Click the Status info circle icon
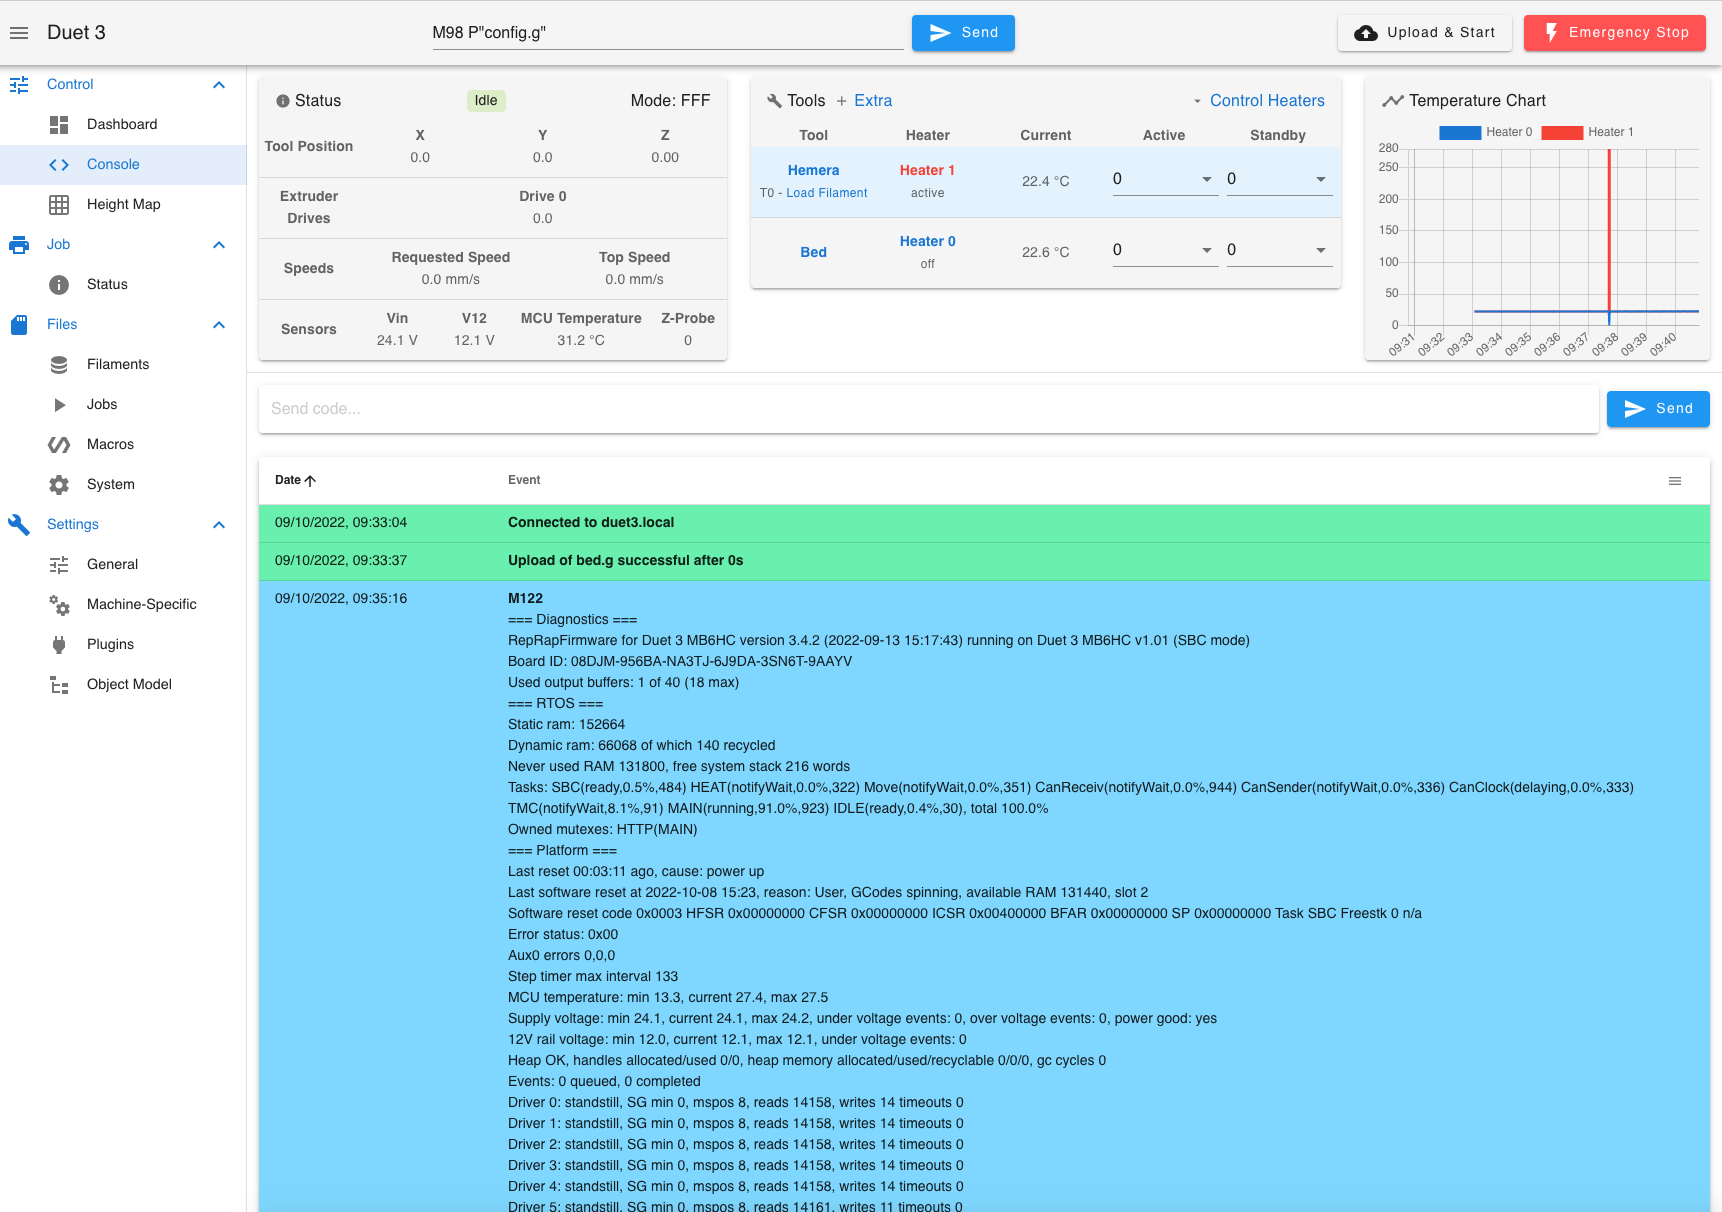 [x=59, y=284]
